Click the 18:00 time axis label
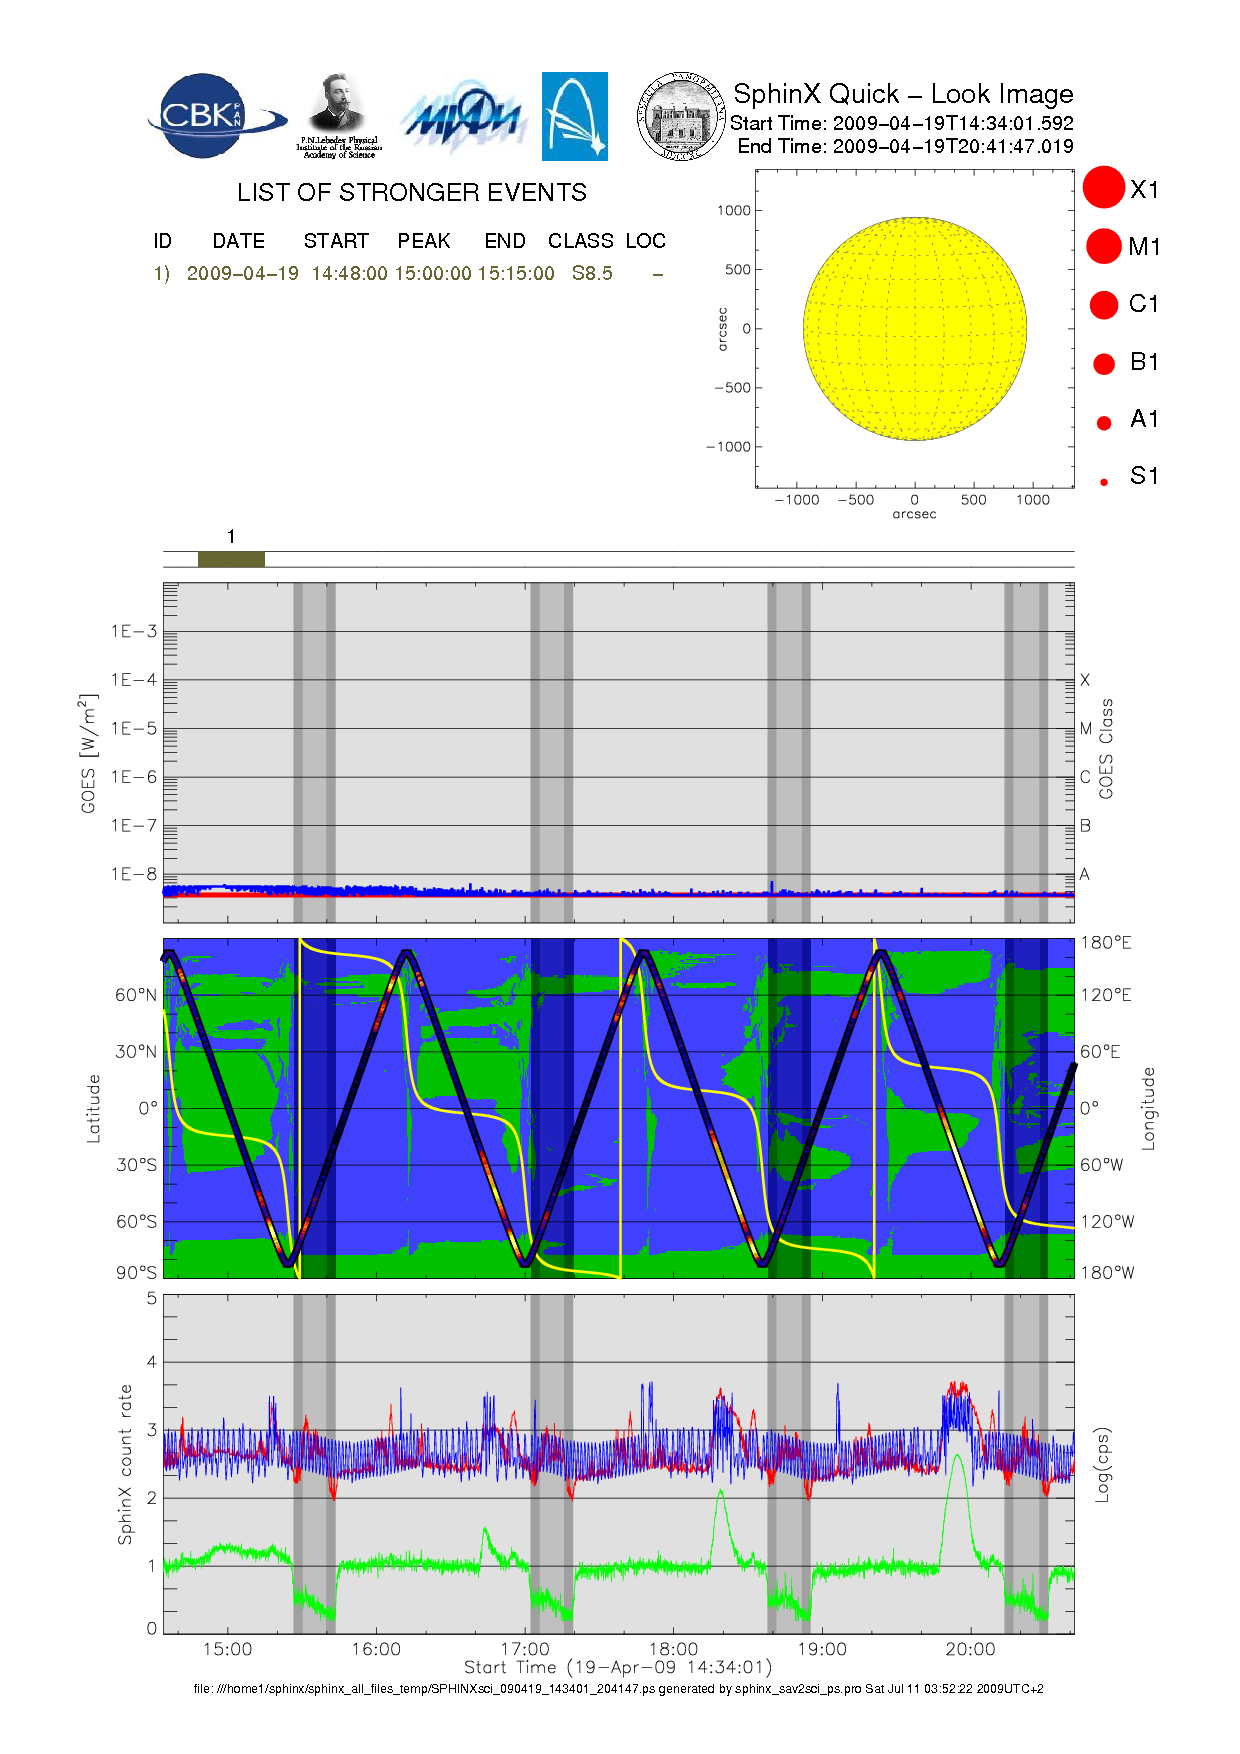 coord(673,1649)
